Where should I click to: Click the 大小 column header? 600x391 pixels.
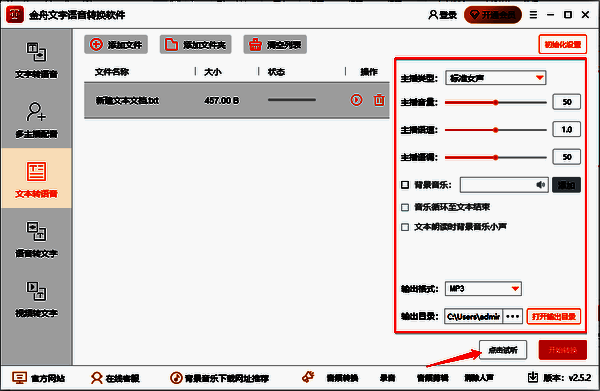point(213,72)
